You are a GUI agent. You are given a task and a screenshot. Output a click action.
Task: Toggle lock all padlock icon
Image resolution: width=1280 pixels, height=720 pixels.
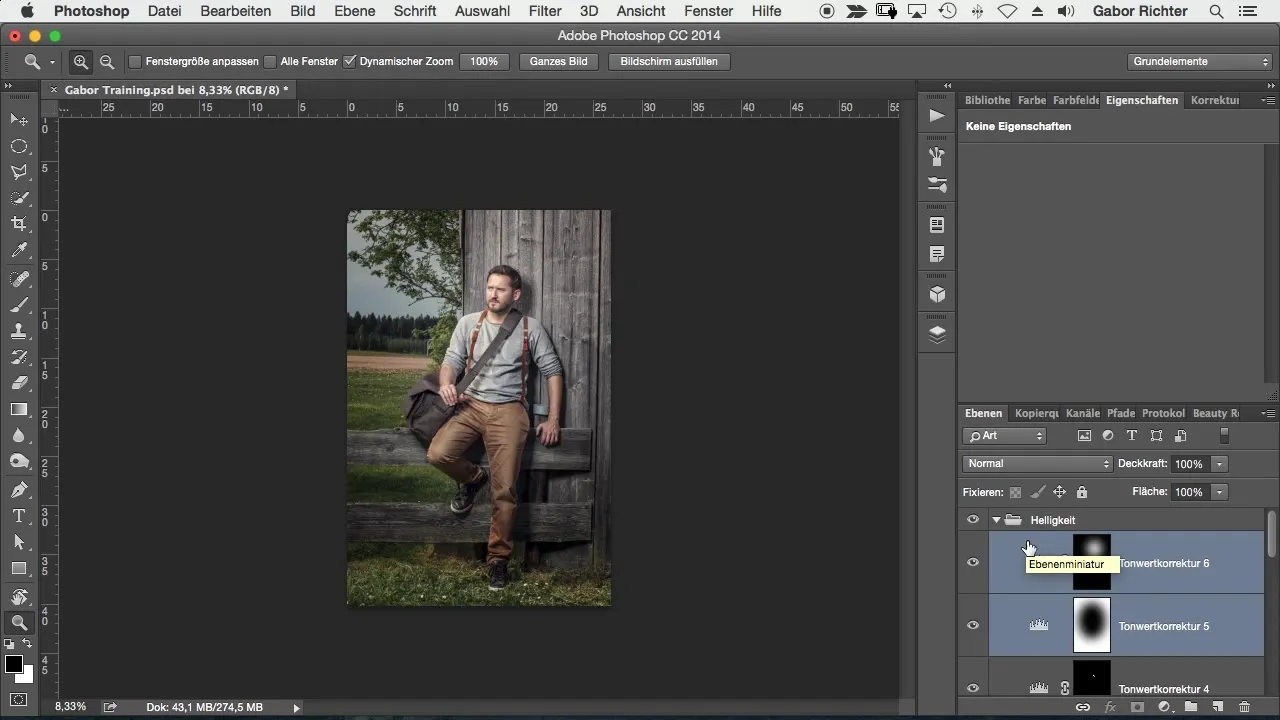coord(1081,492)
